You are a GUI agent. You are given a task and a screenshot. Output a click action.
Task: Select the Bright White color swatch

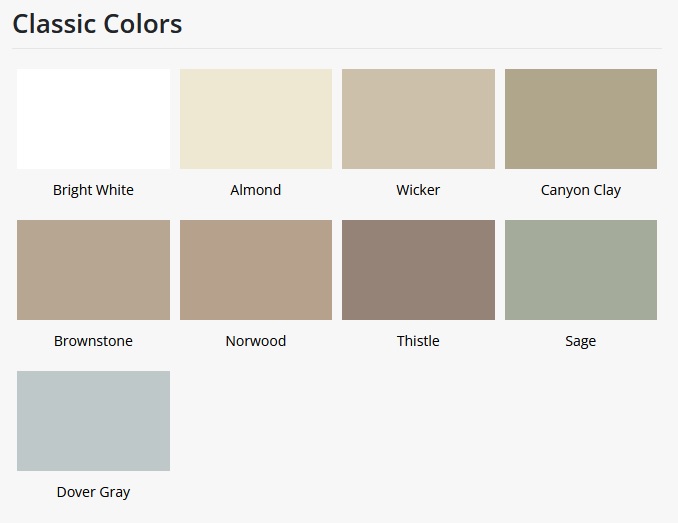click(x=93, y=119)
